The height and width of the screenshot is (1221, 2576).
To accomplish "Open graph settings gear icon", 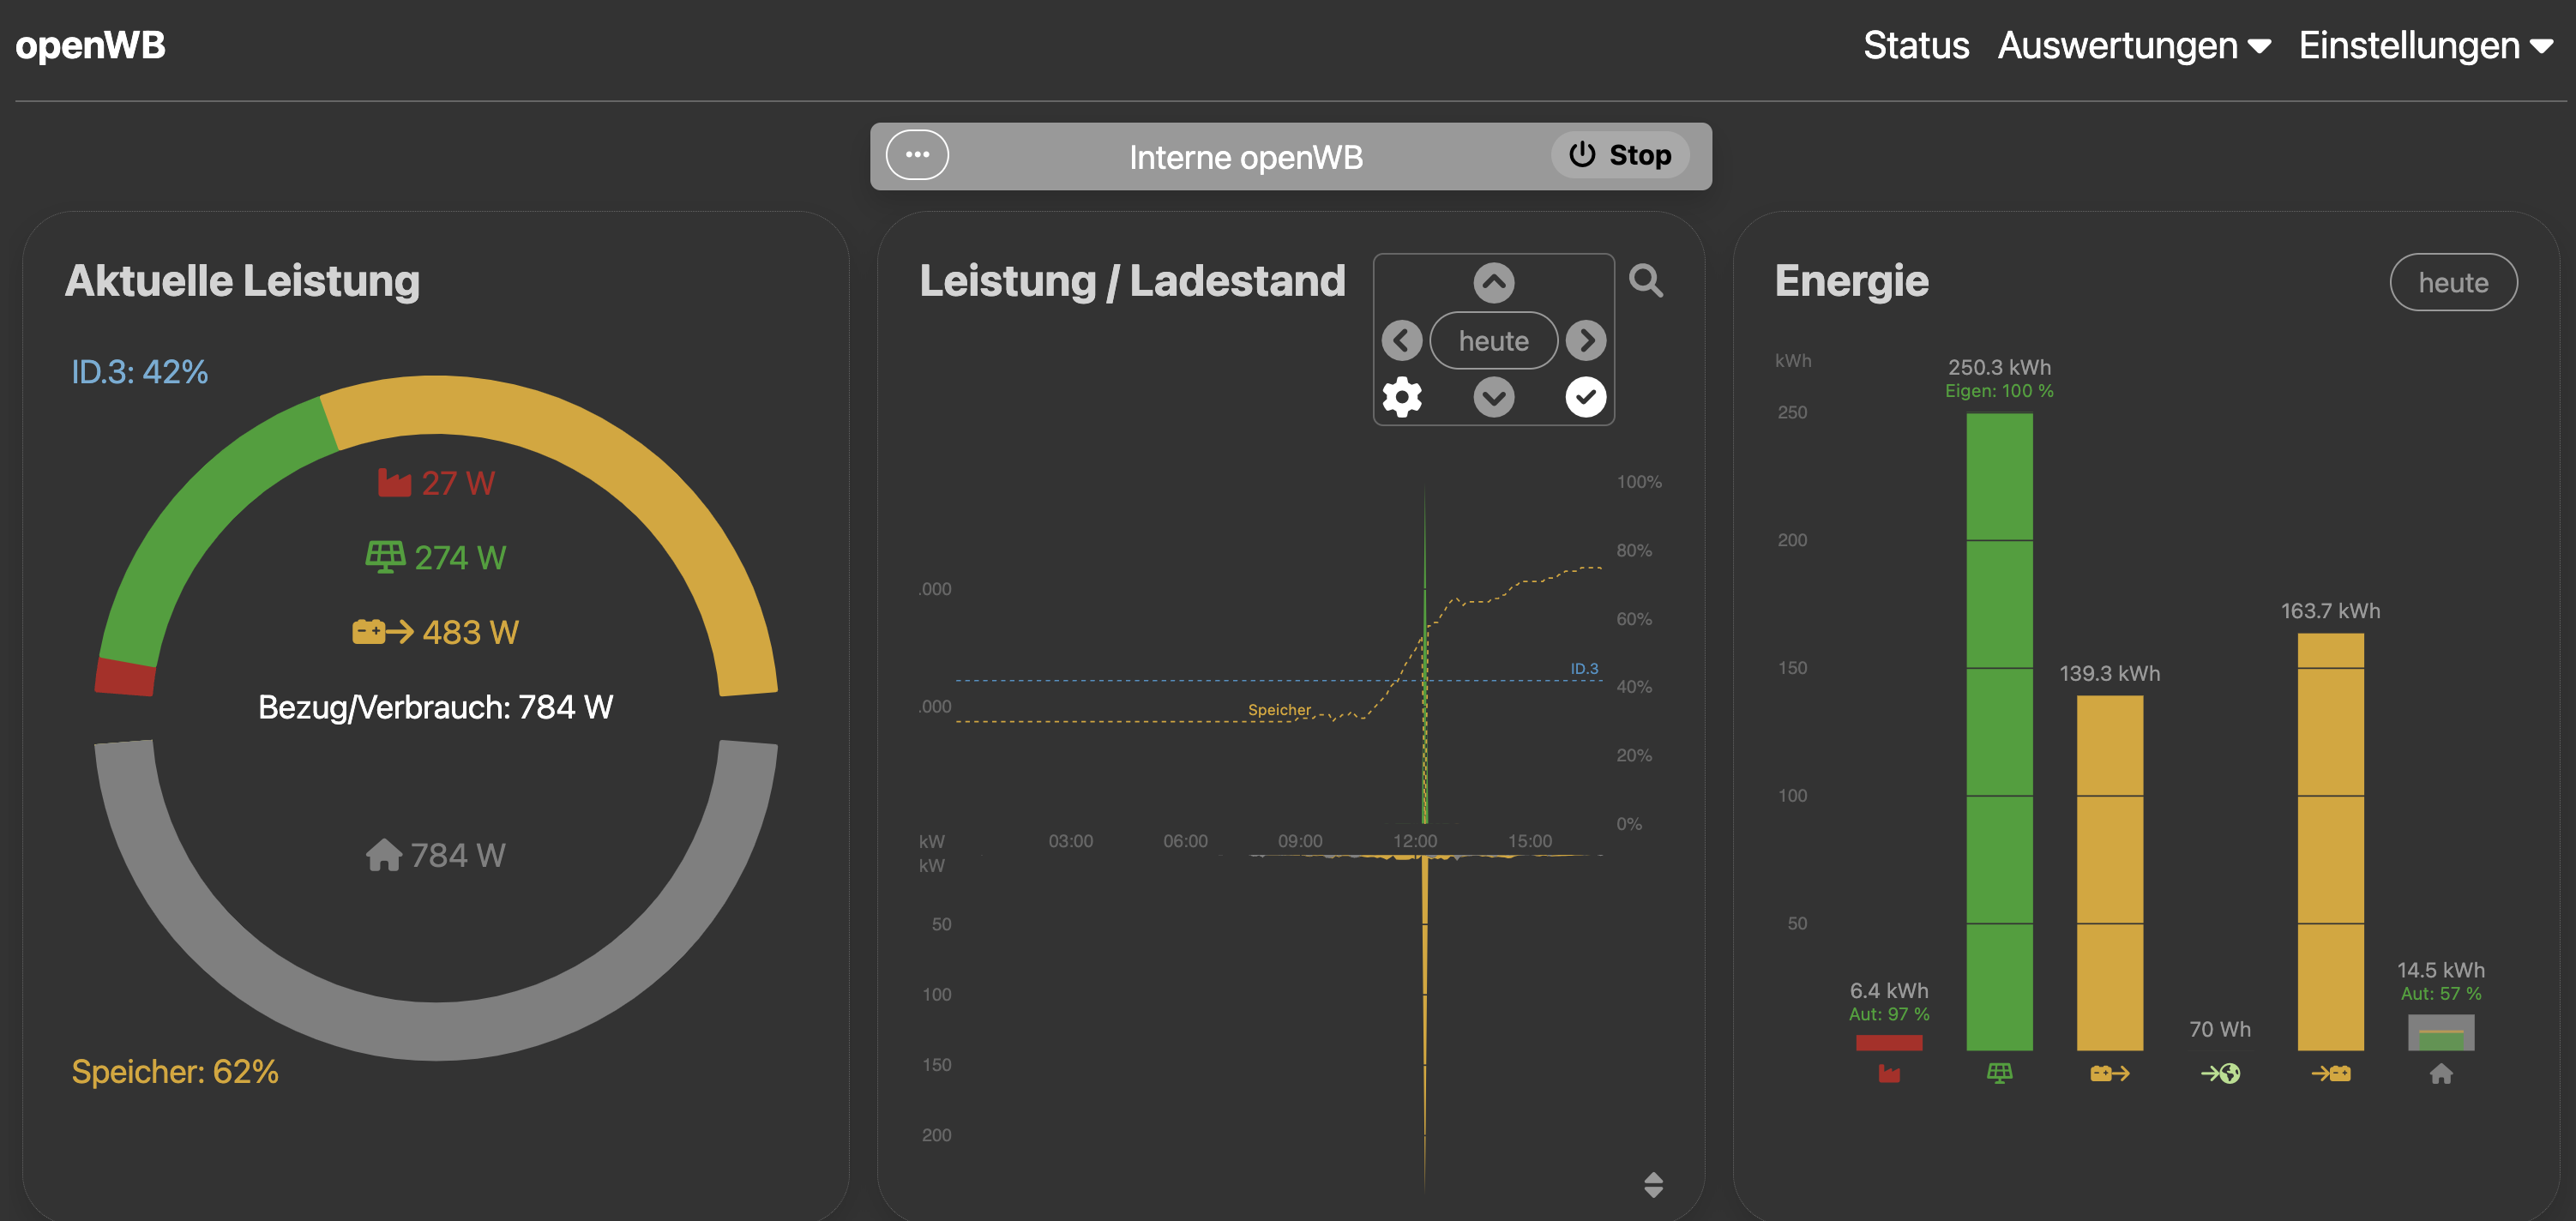I will coord(1402,397).
